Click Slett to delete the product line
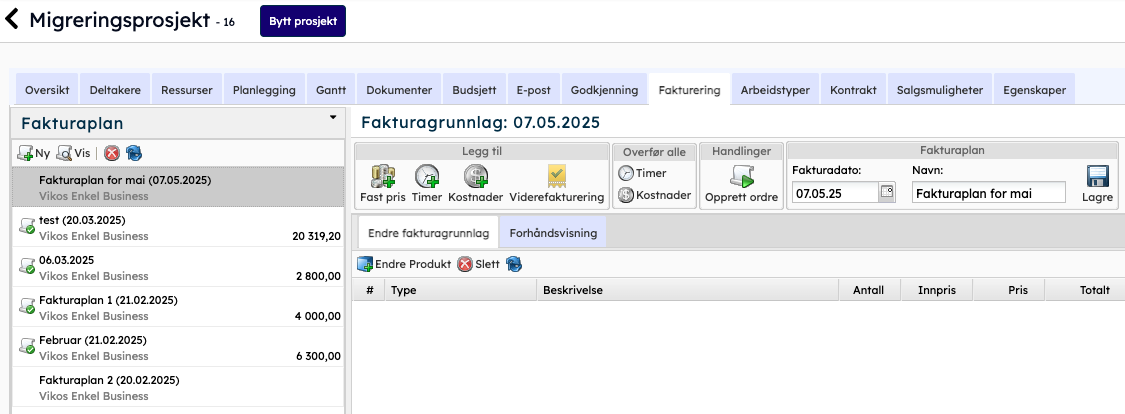This screenshot has width=1125, height=414. (x=479, y=264)
